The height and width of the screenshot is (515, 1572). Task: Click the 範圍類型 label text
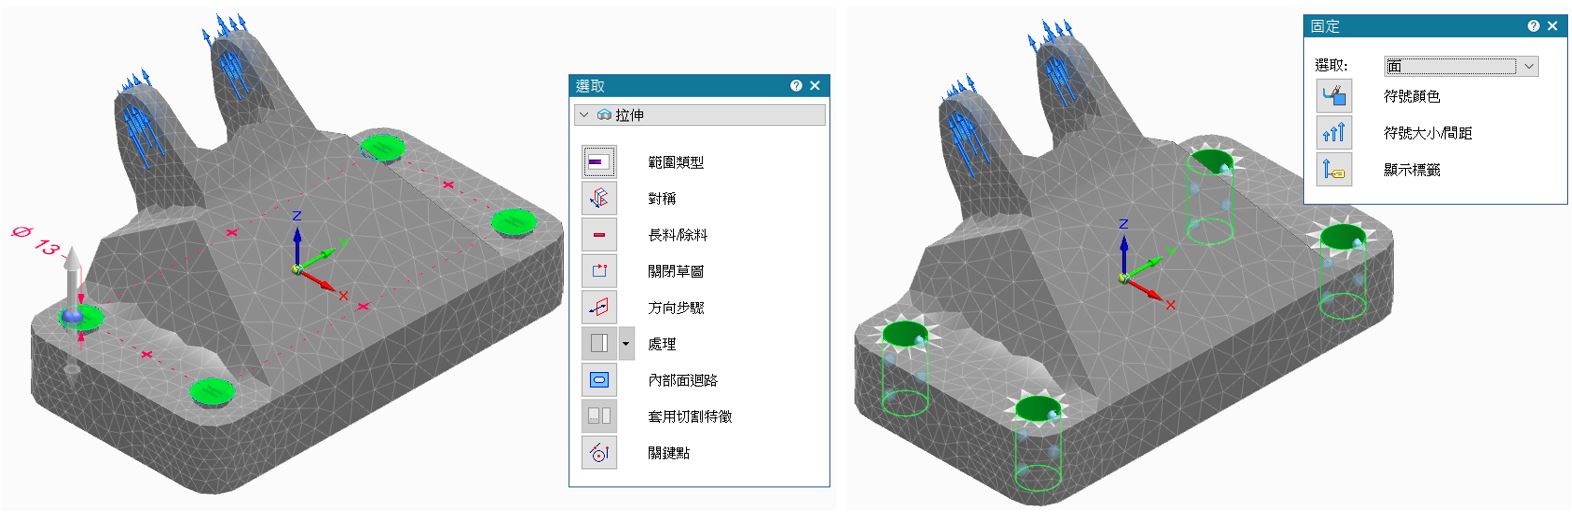676,162
